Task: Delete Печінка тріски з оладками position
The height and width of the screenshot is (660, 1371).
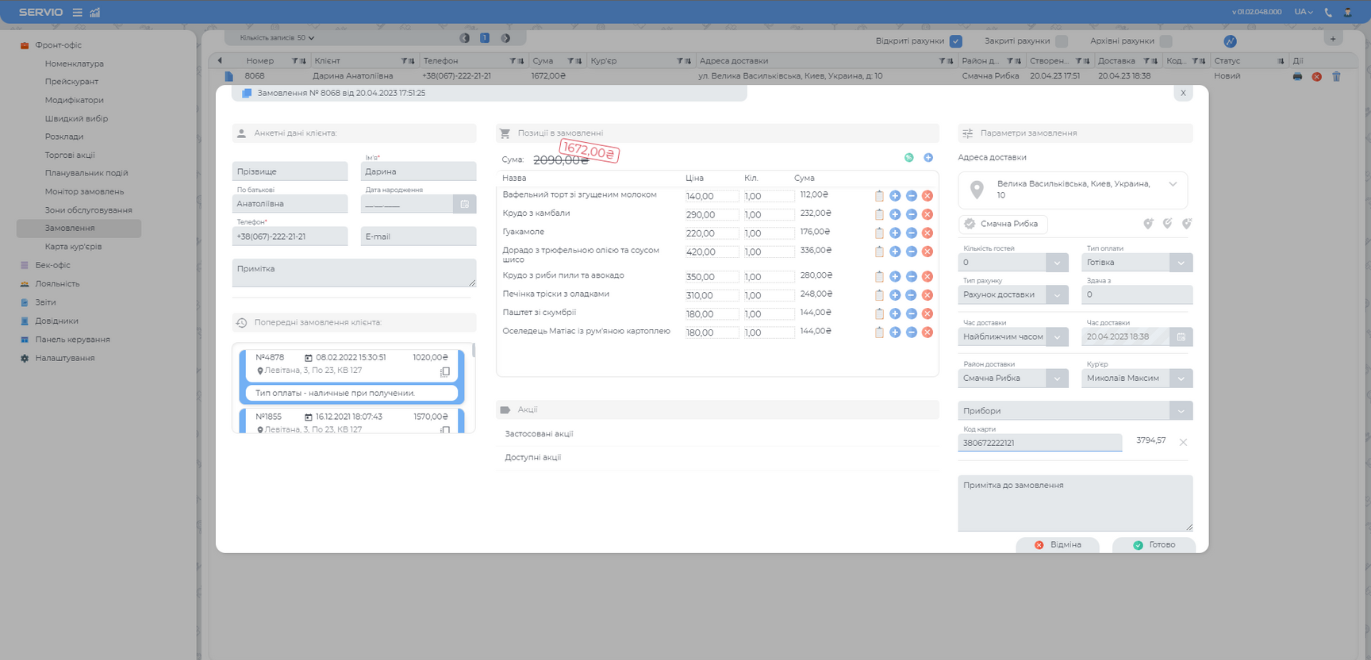Action: (927, 295)
